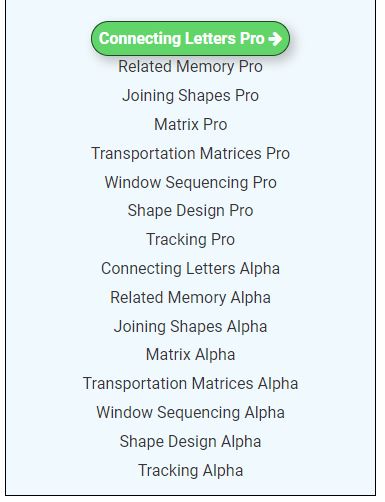Choose Matrix Pro from the list
The image size is (385, 502).
190,125
